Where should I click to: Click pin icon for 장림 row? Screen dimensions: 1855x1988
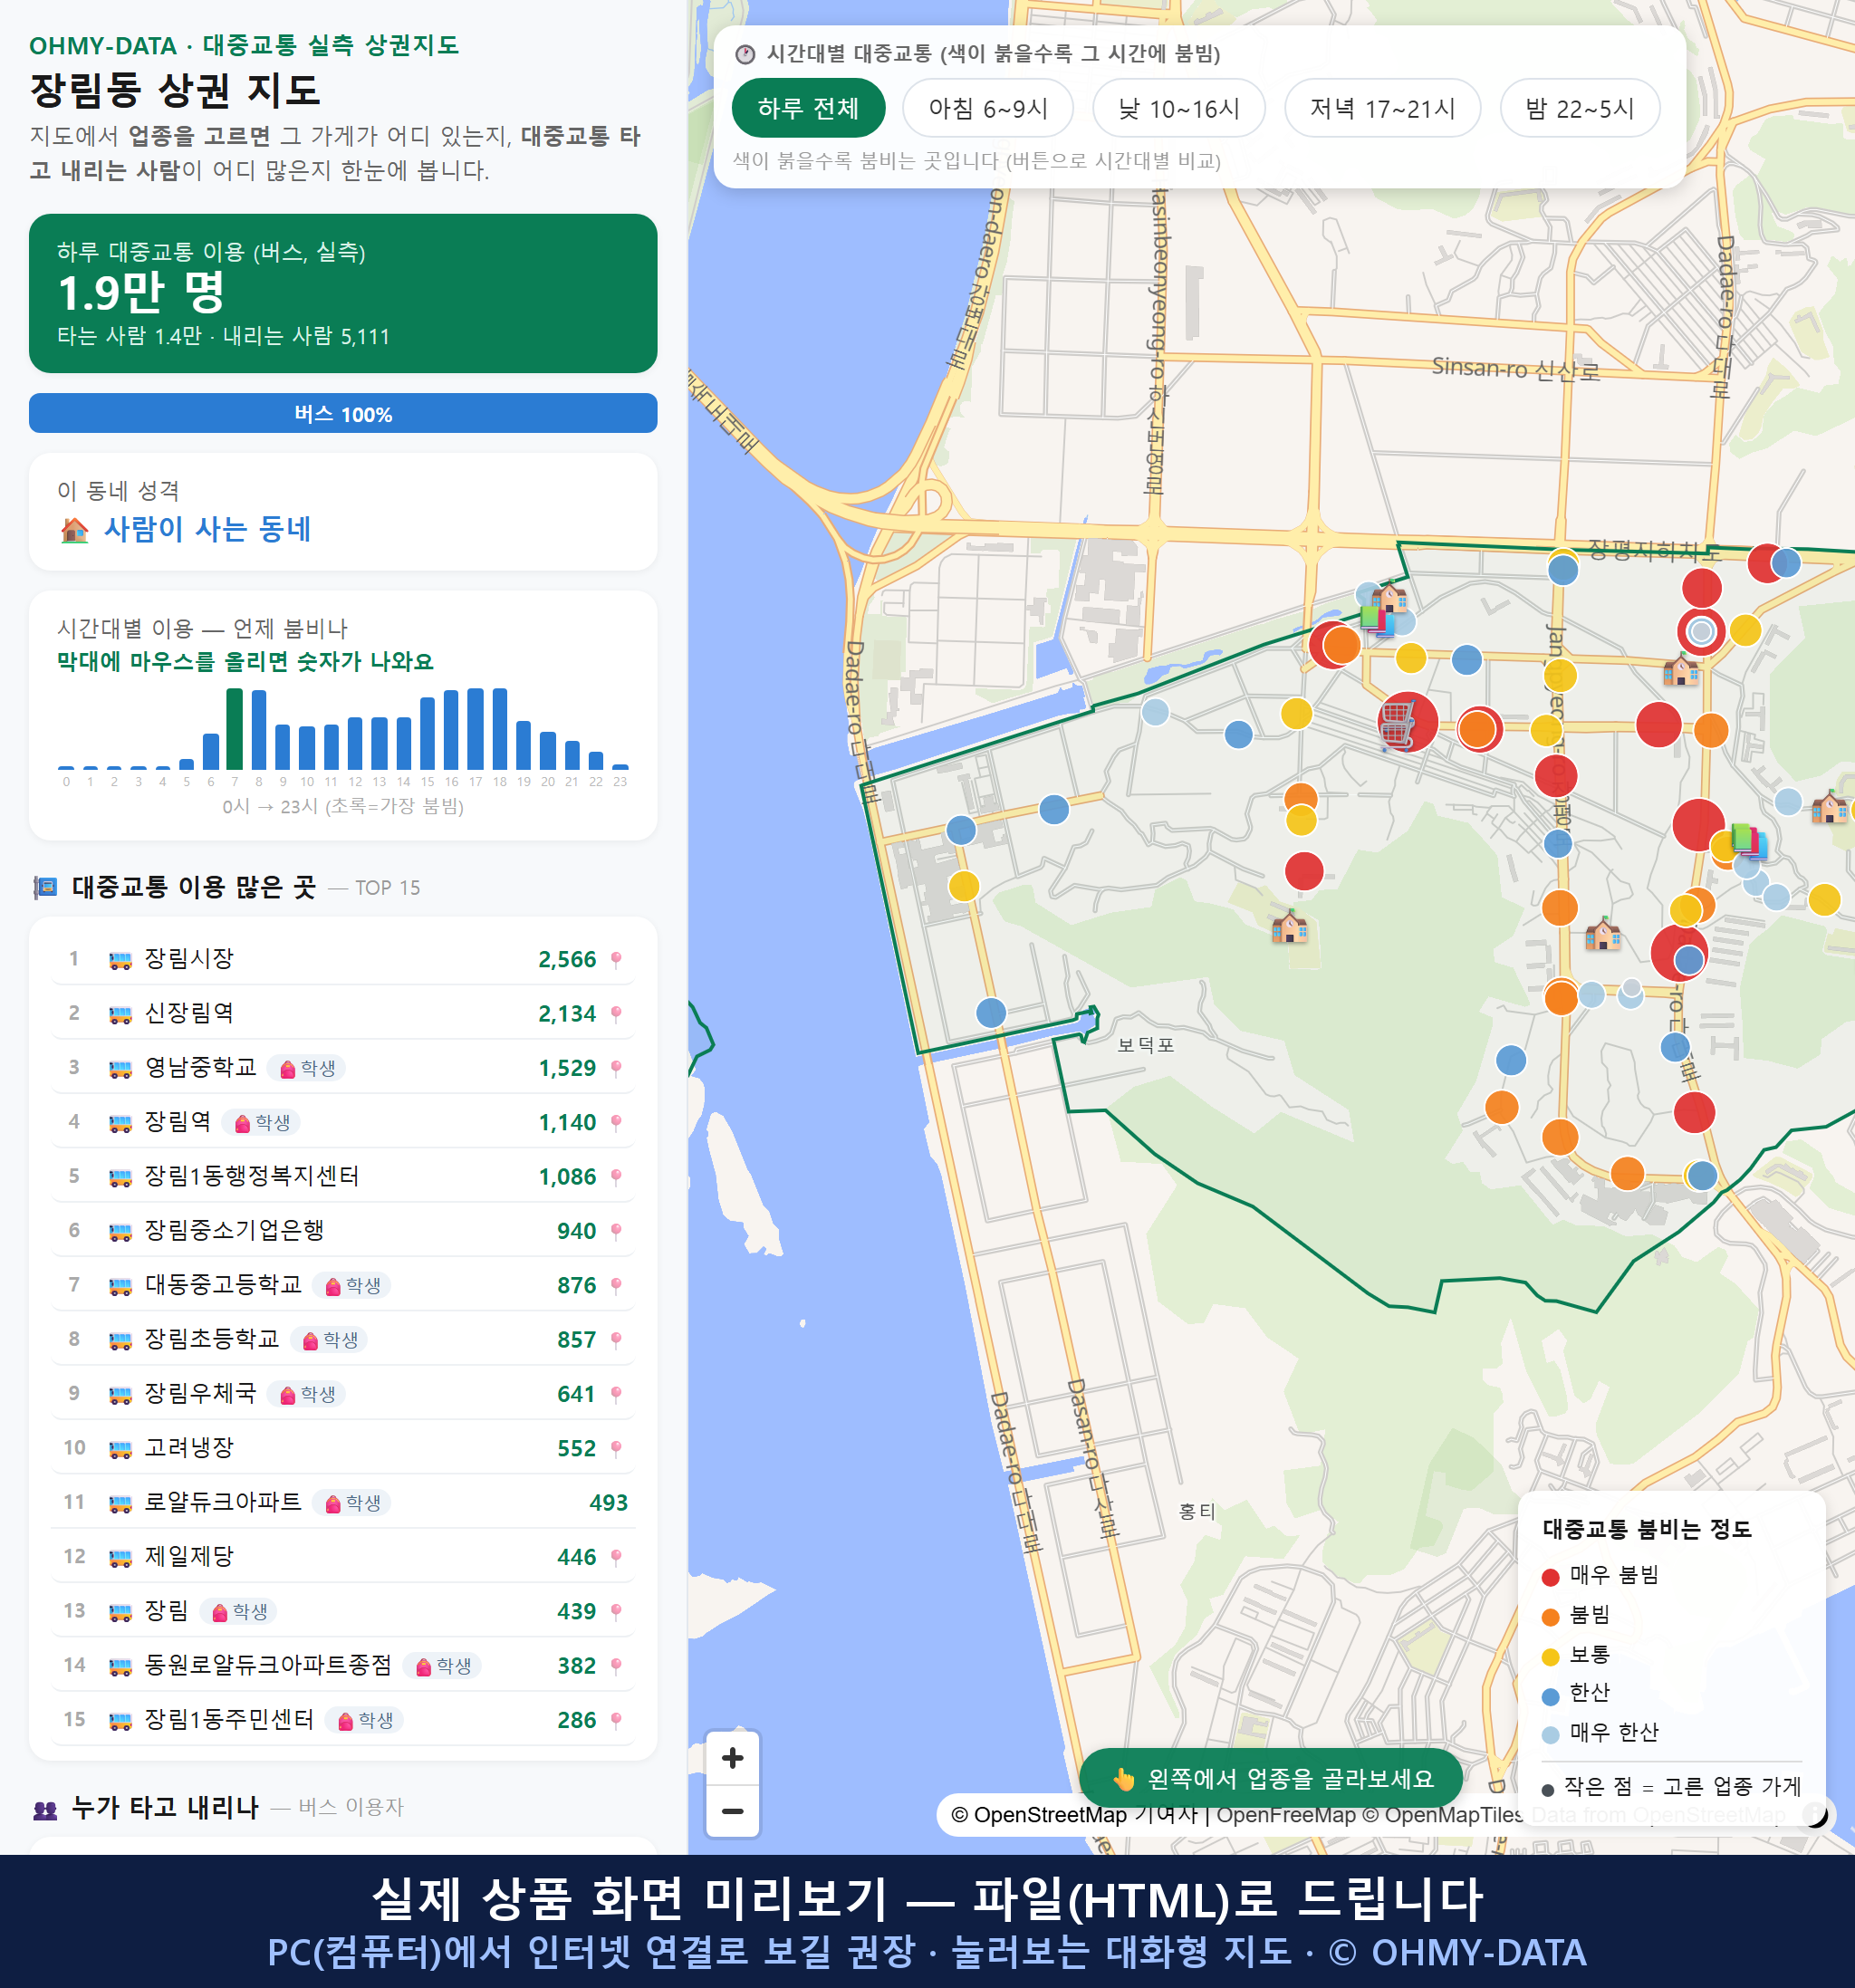tap(616, 1611)
